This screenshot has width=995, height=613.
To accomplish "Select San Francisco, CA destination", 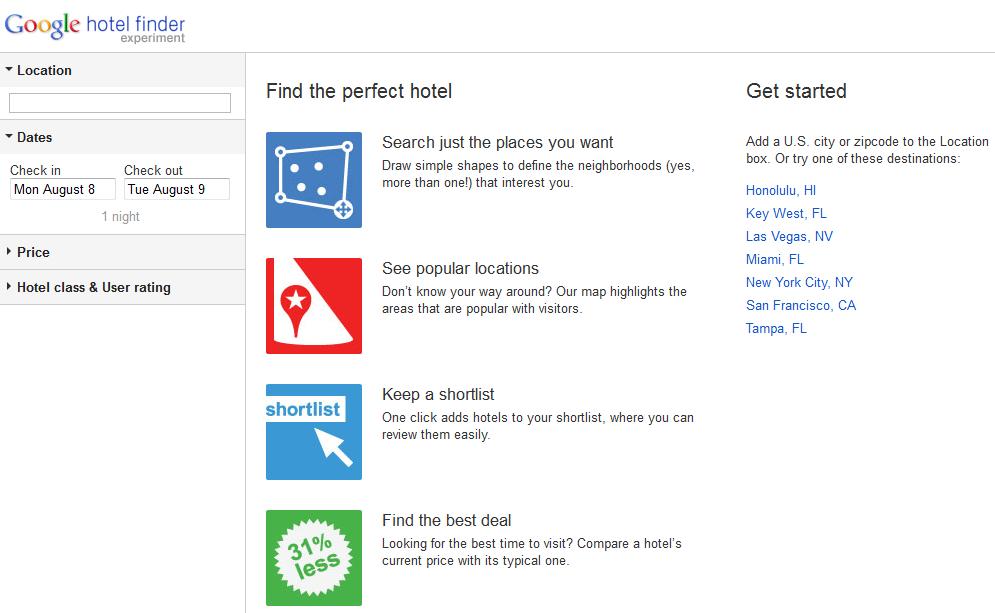I will click(x=801, y=305).
